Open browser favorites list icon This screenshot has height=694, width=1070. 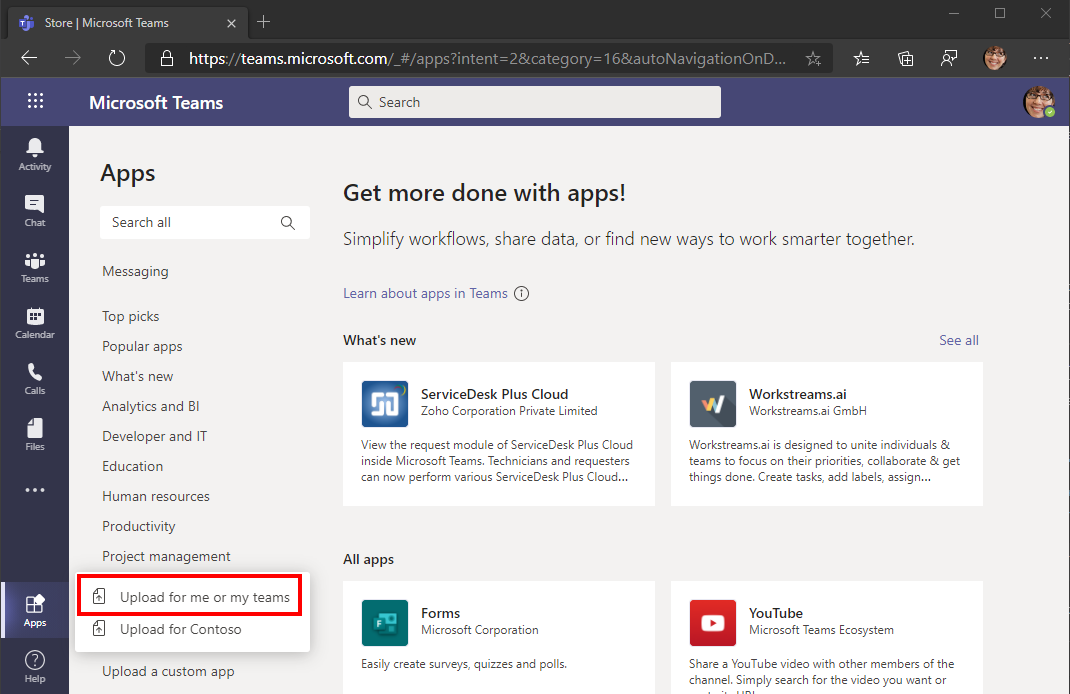click(x=861, y=59)
